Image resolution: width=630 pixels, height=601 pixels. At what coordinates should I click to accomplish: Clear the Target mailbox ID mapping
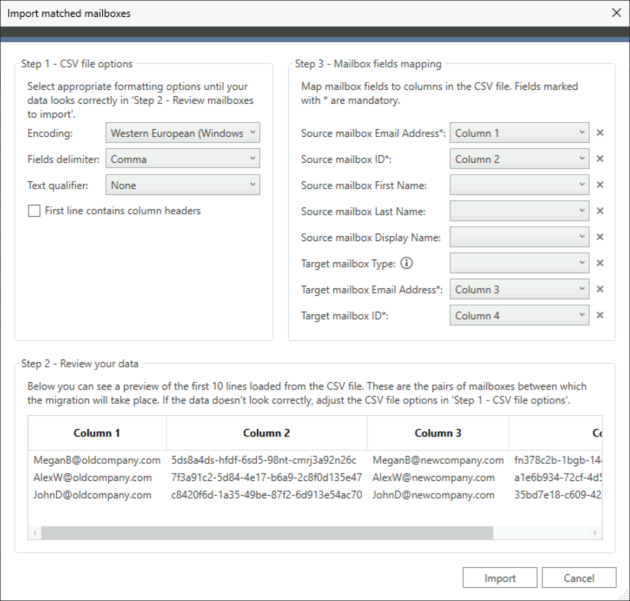click(600, 315)
